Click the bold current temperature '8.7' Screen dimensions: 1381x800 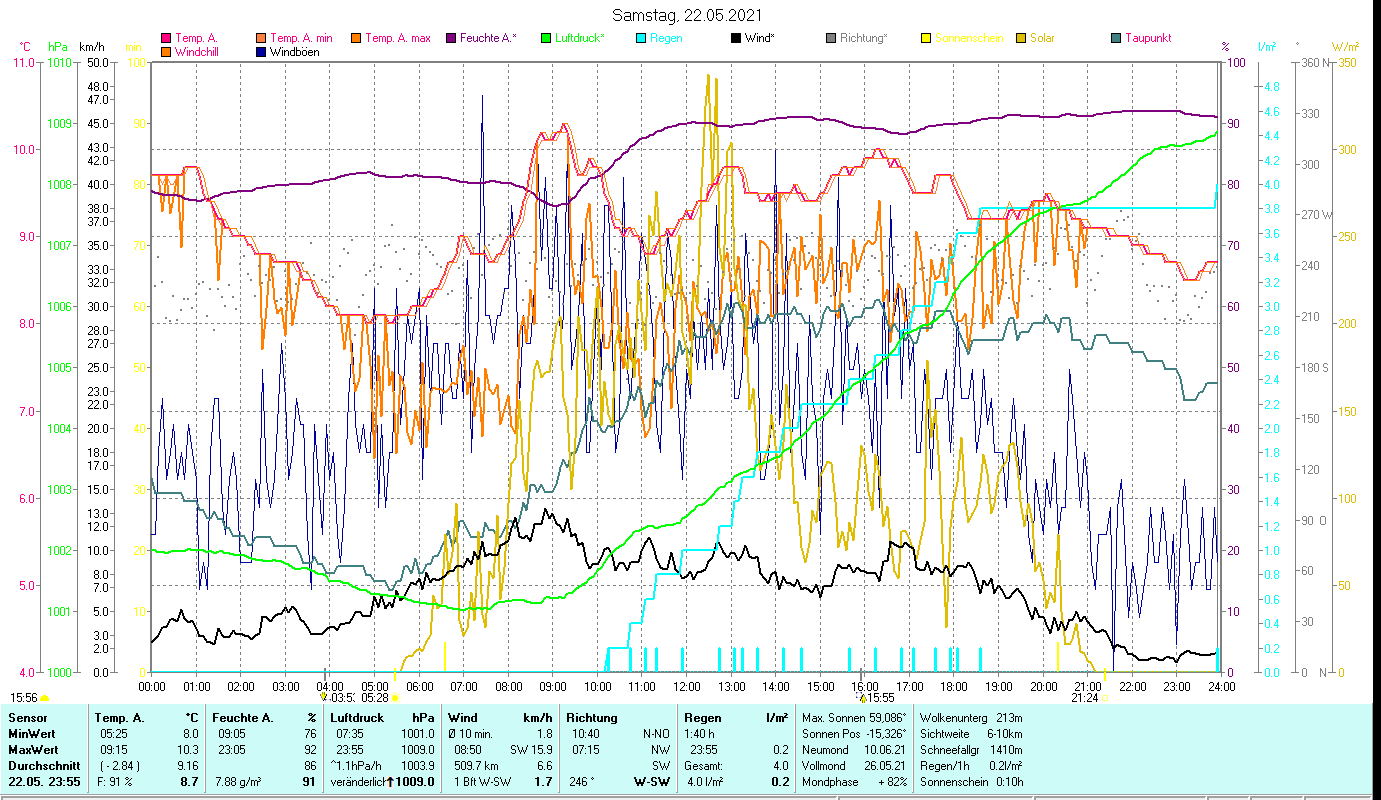[x=189, y=782]
